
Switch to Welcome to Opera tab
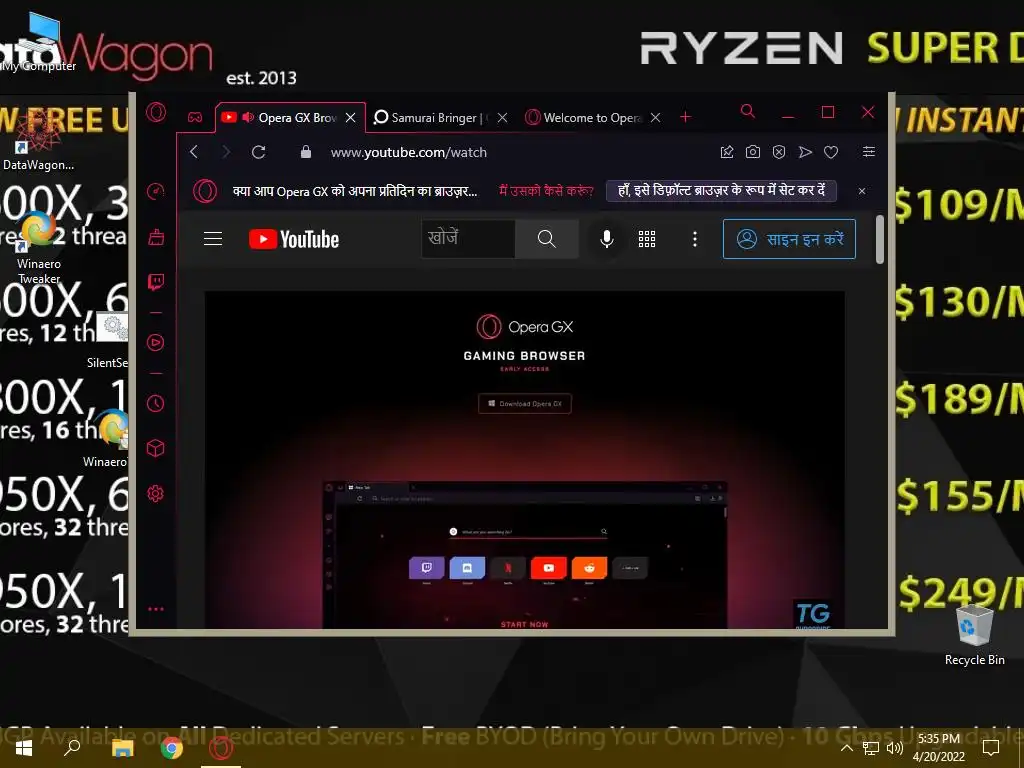tap(592, 118)
